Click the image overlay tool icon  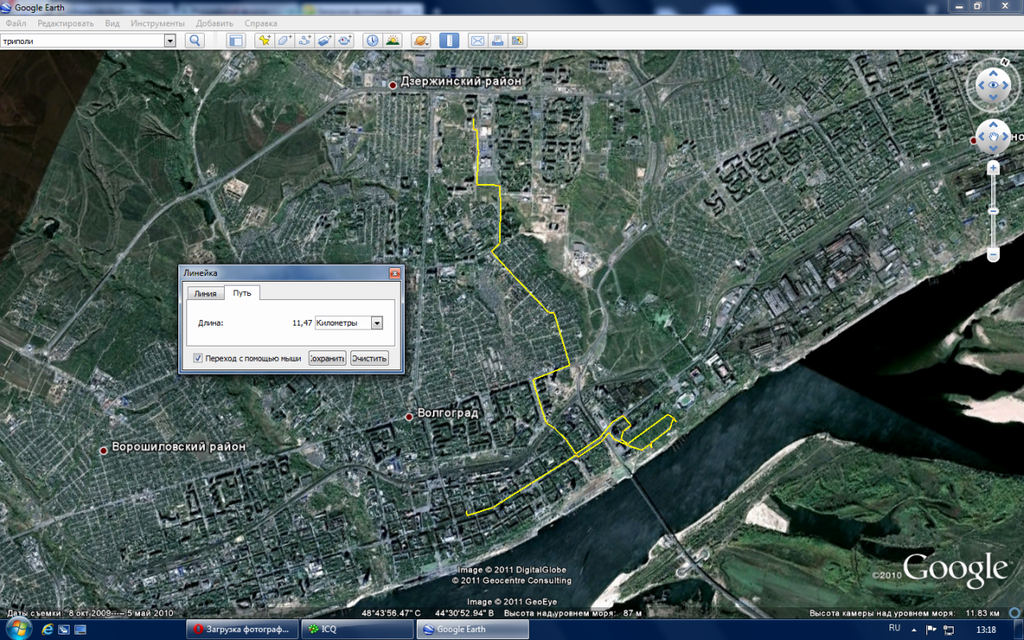(325, 40)
